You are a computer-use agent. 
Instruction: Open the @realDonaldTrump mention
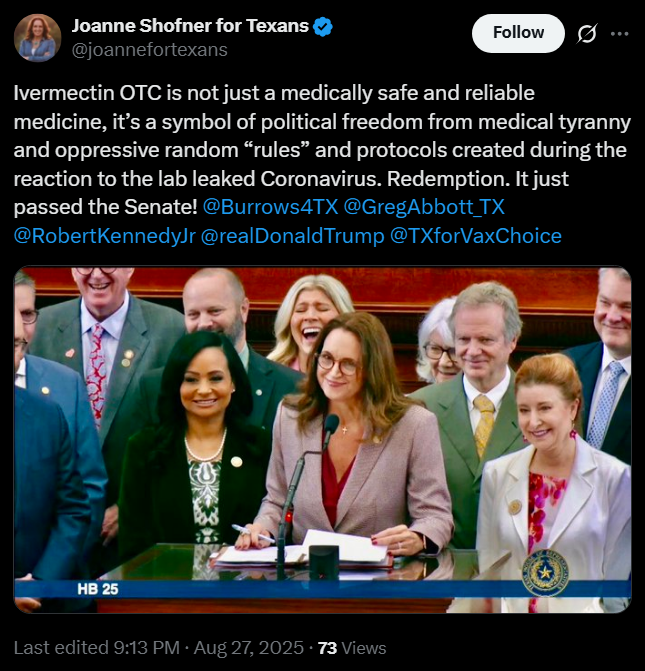292,236
